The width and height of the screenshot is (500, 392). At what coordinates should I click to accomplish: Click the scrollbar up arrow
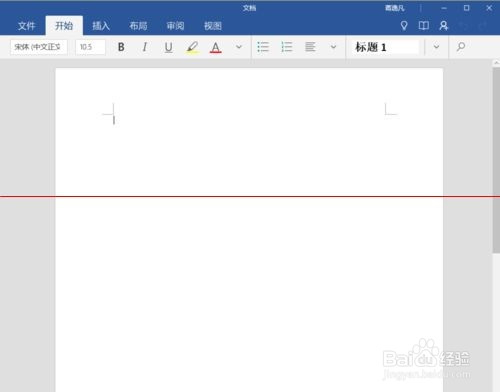496,63
